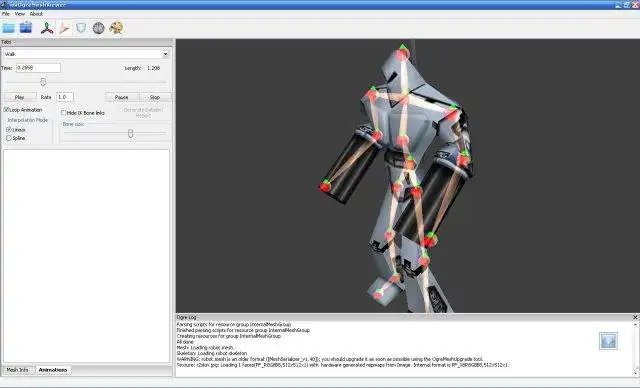The width and height of the screenshot is (640, 388).
Task: Click the Bone size slider handle
Action: (x=131, y=133)
